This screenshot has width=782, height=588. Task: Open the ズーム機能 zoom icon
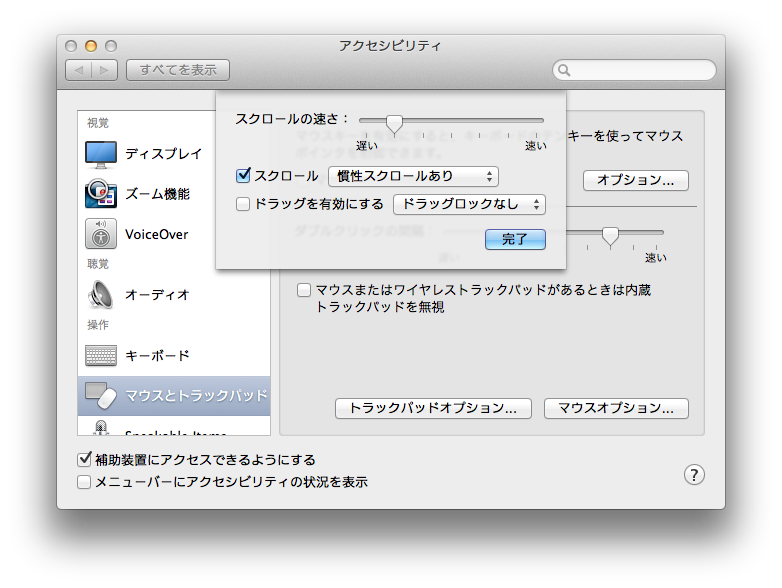click(101, 194)
